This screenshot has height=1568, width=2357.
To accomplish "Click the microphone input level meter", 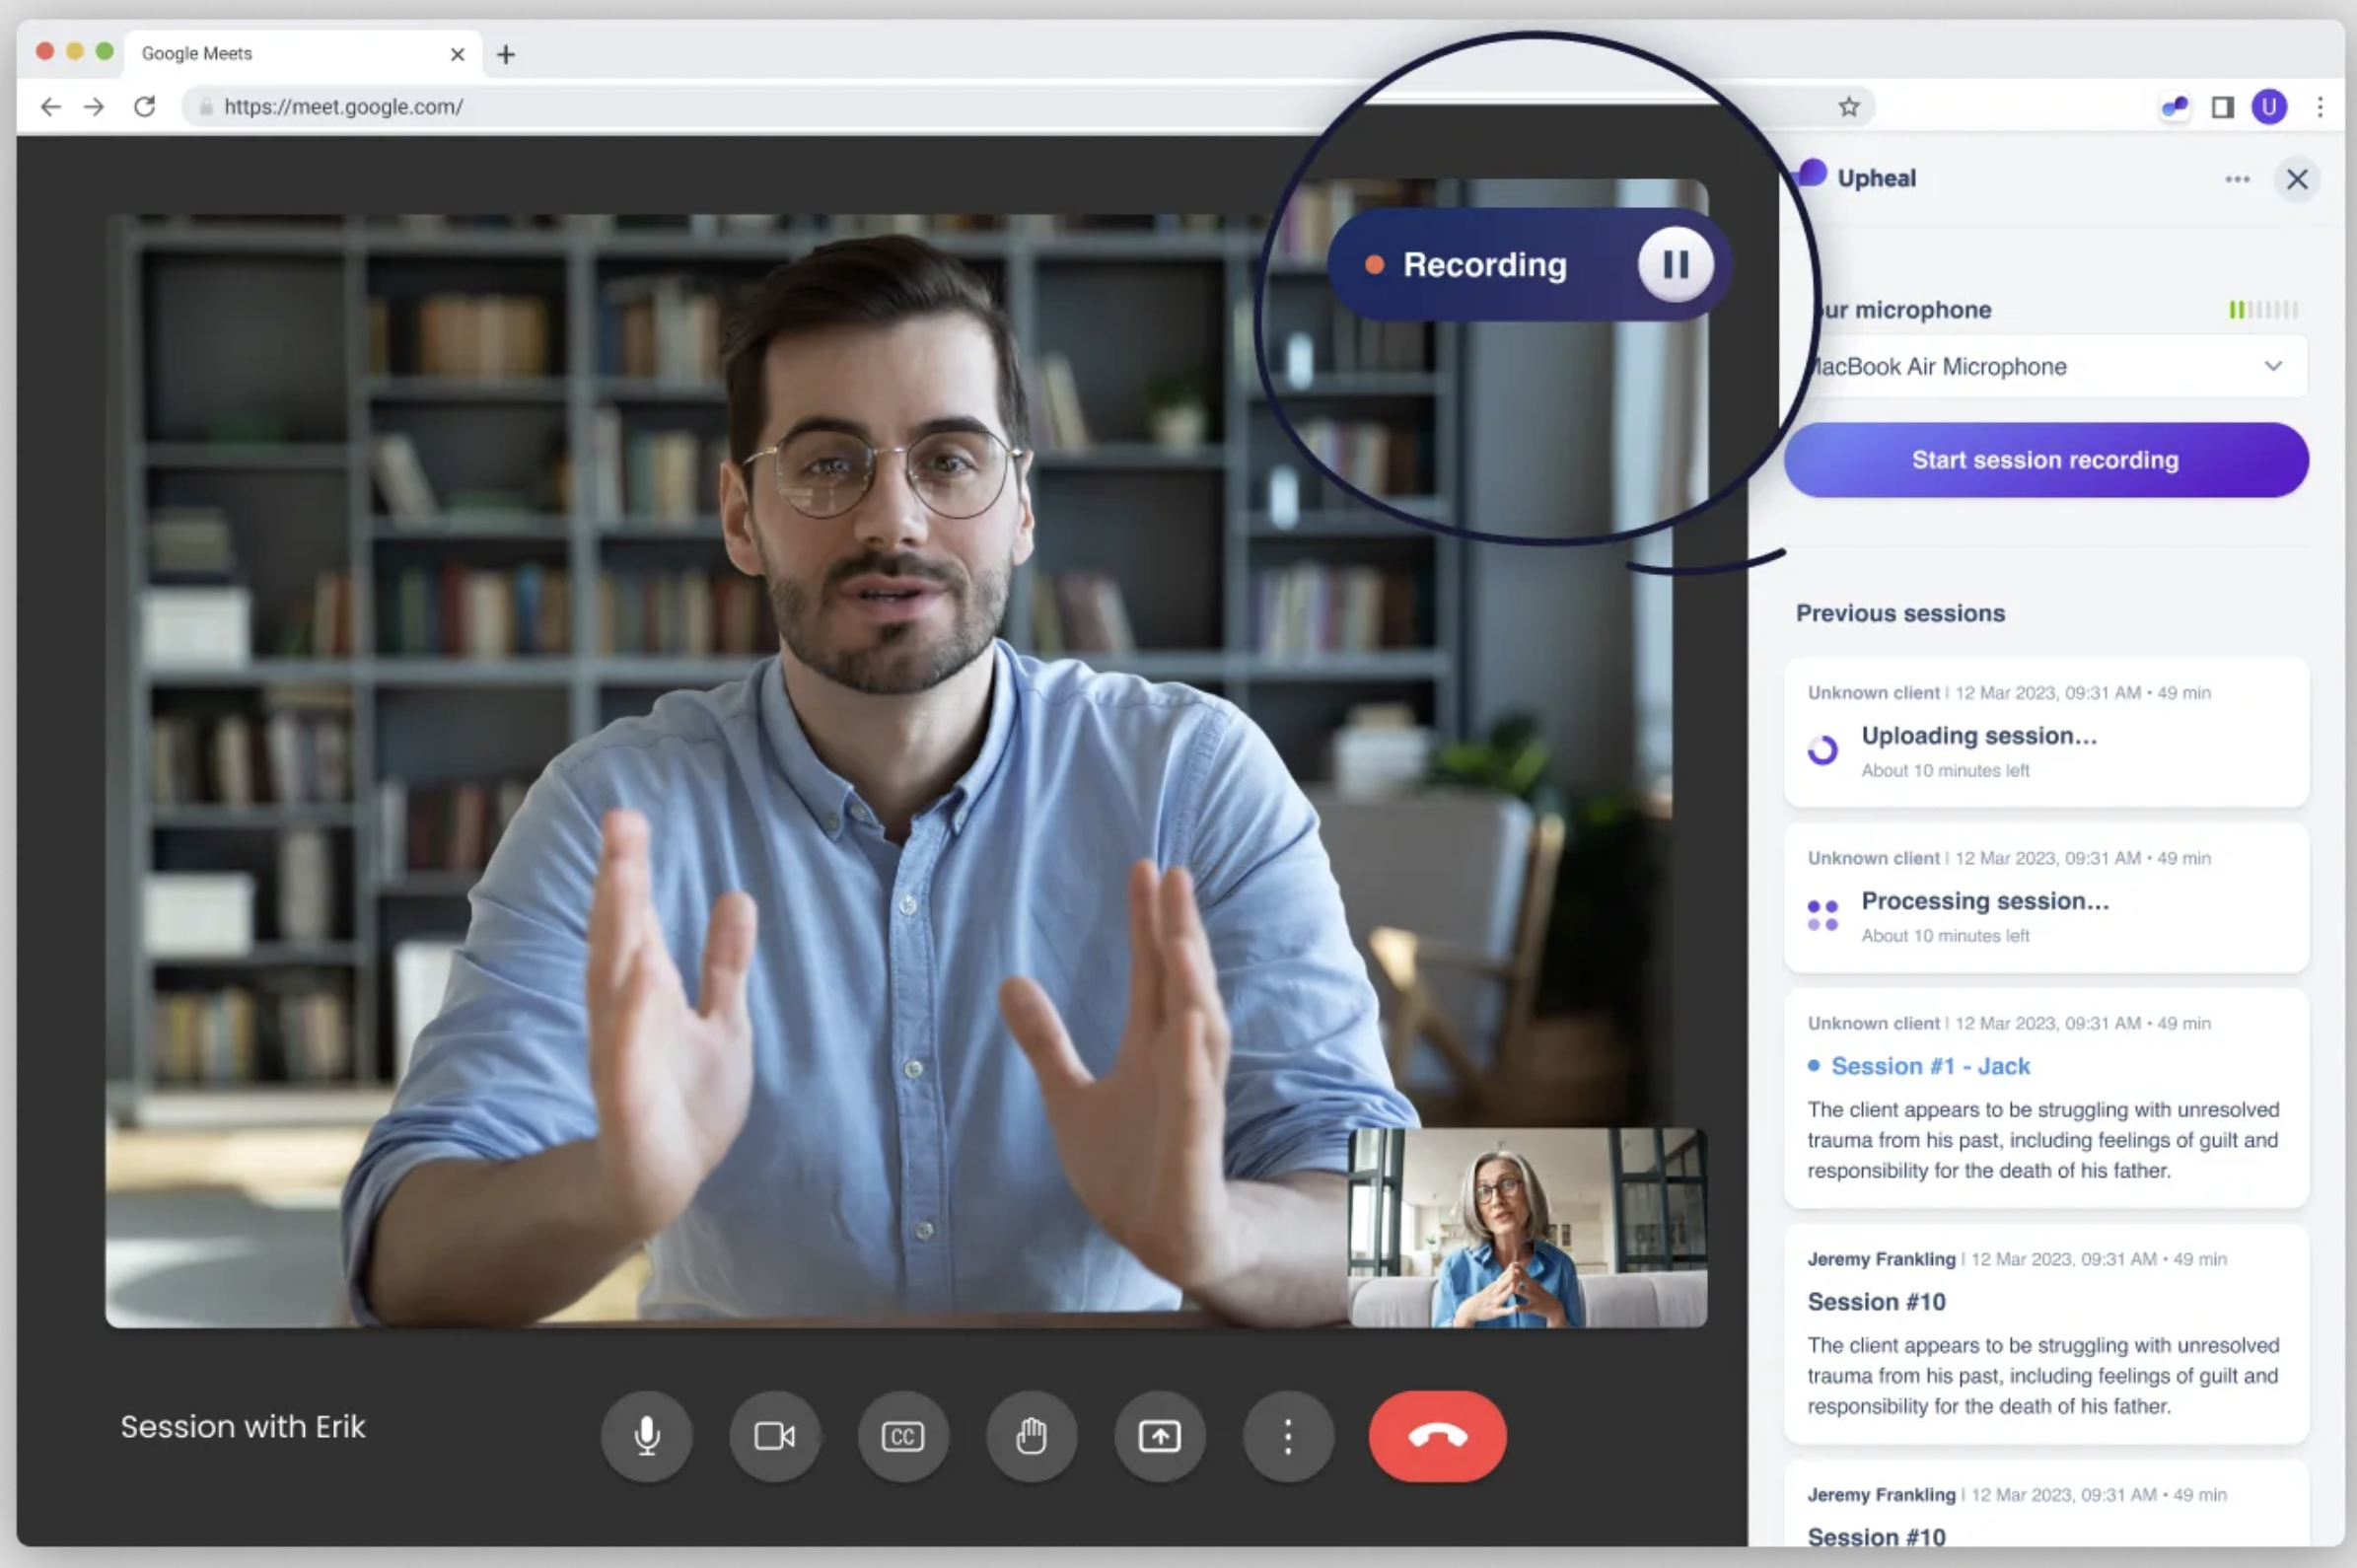I will point(2263,310).
